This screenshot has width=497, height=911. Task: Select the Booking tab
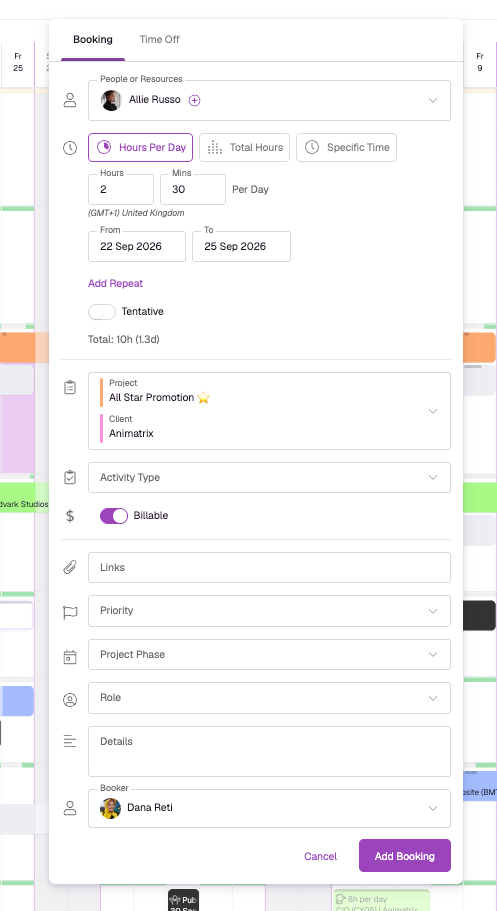tap(93, 40)
